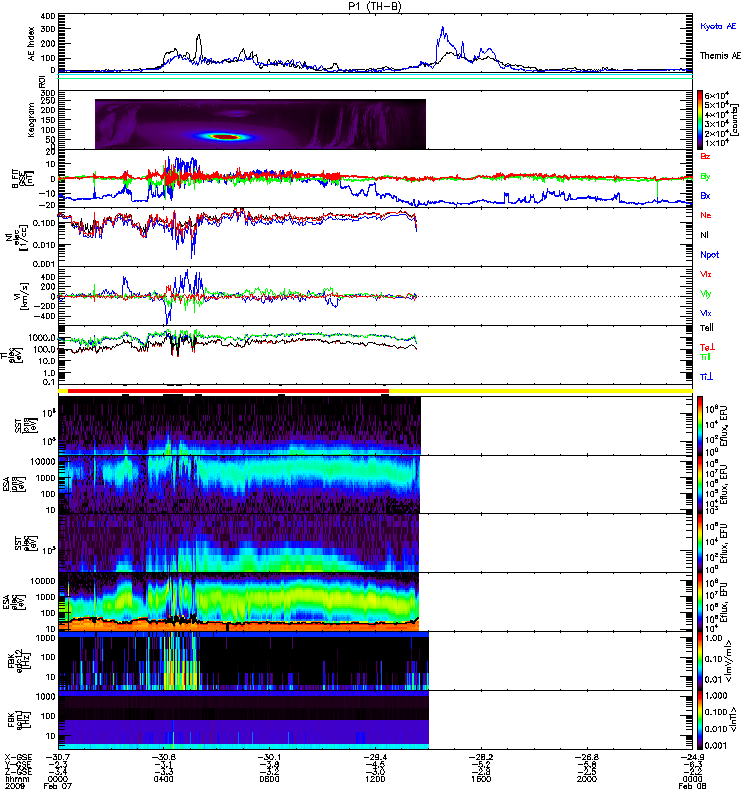The height and width of the screenshot is (800, 750).
Task: Click the 2000 time tick label
Action: click(x=586, y=779)
